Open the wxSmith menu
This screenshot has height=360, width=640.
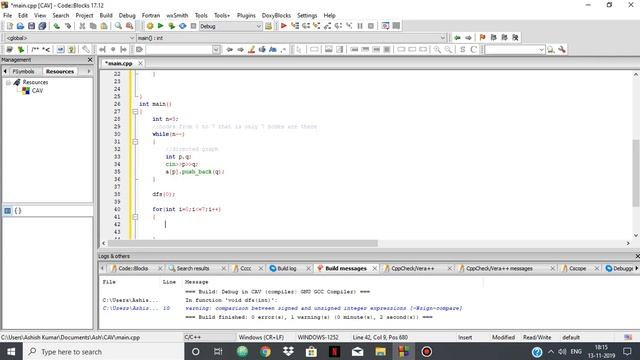[177, 15]
